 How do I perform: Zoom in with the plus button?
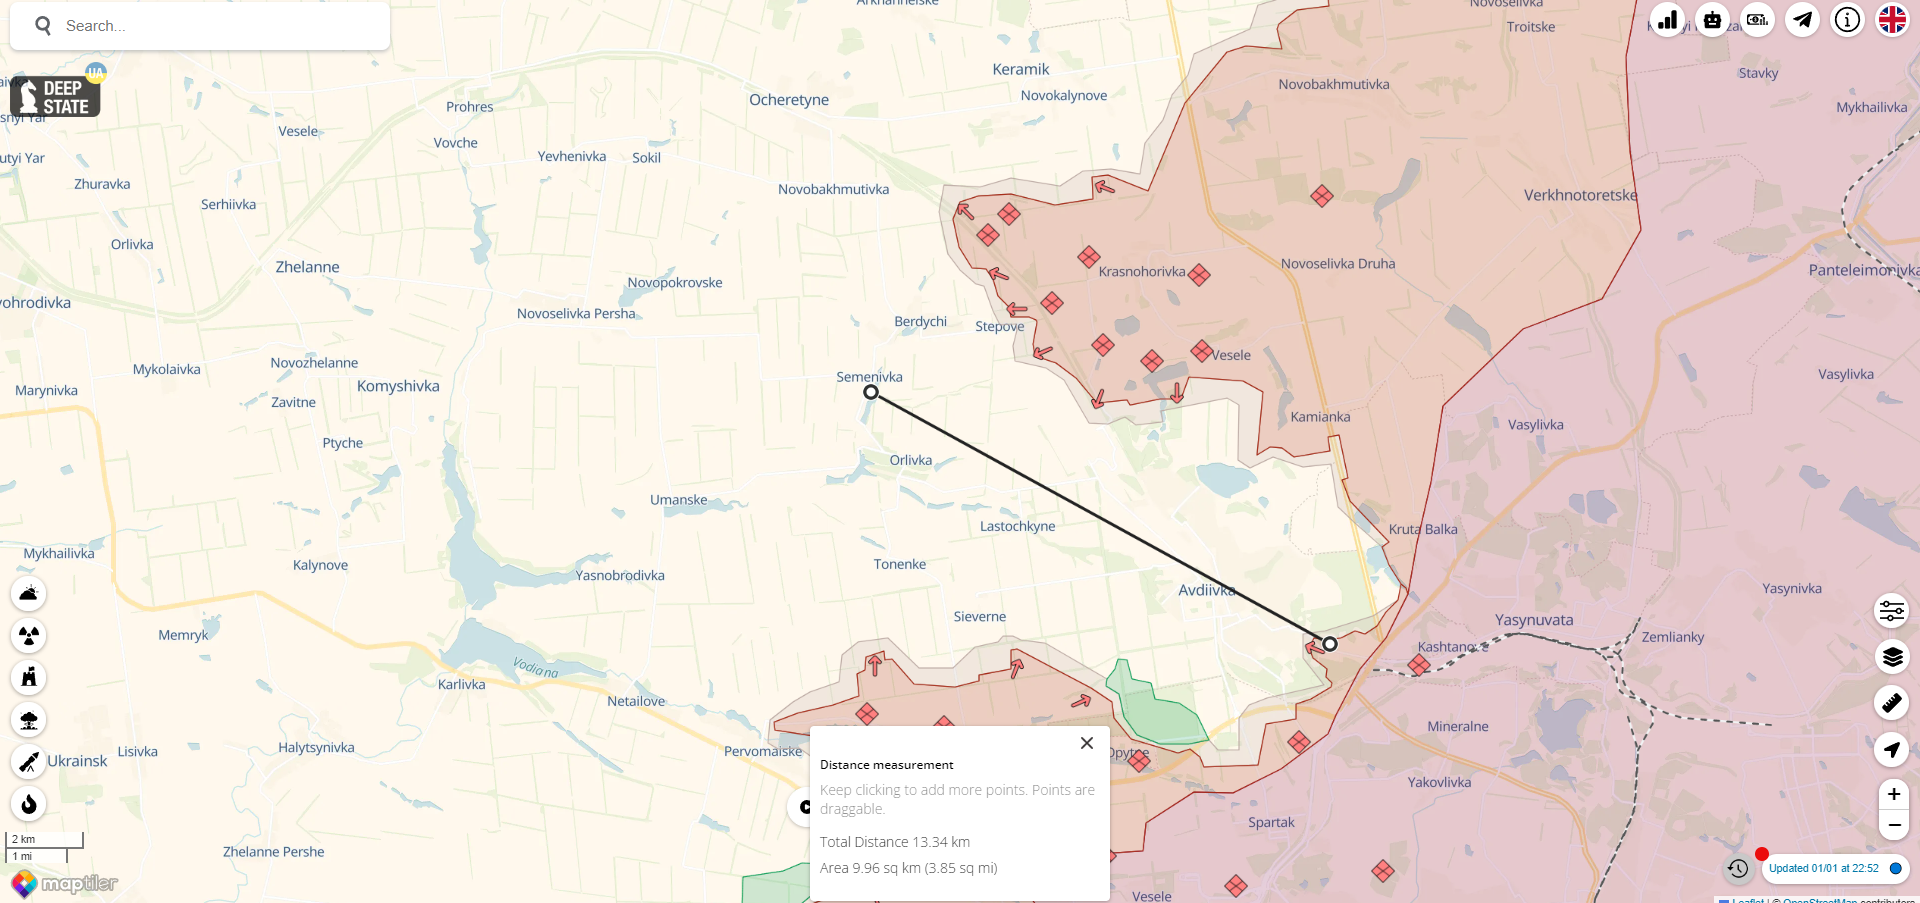[1893, 794]
